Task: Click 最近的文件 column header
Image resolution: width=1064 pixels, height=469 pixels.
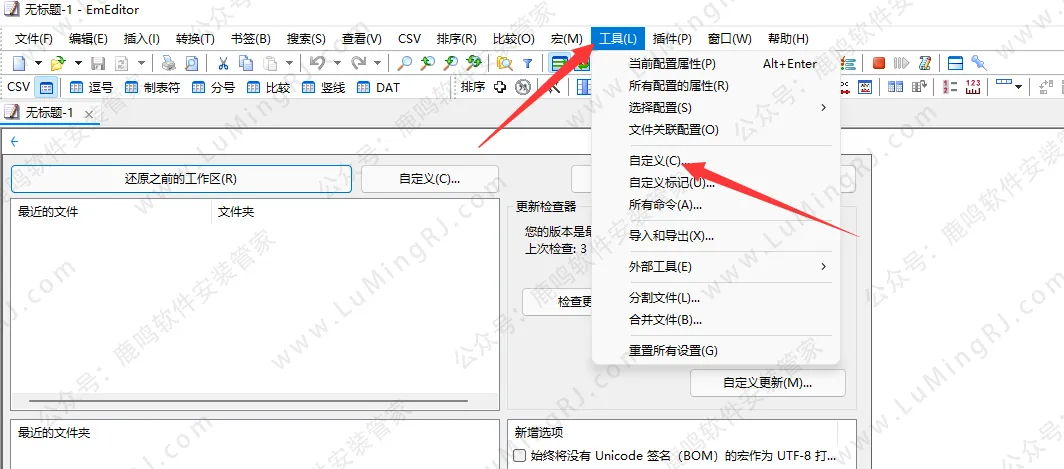Action: (x=111, y=212)
